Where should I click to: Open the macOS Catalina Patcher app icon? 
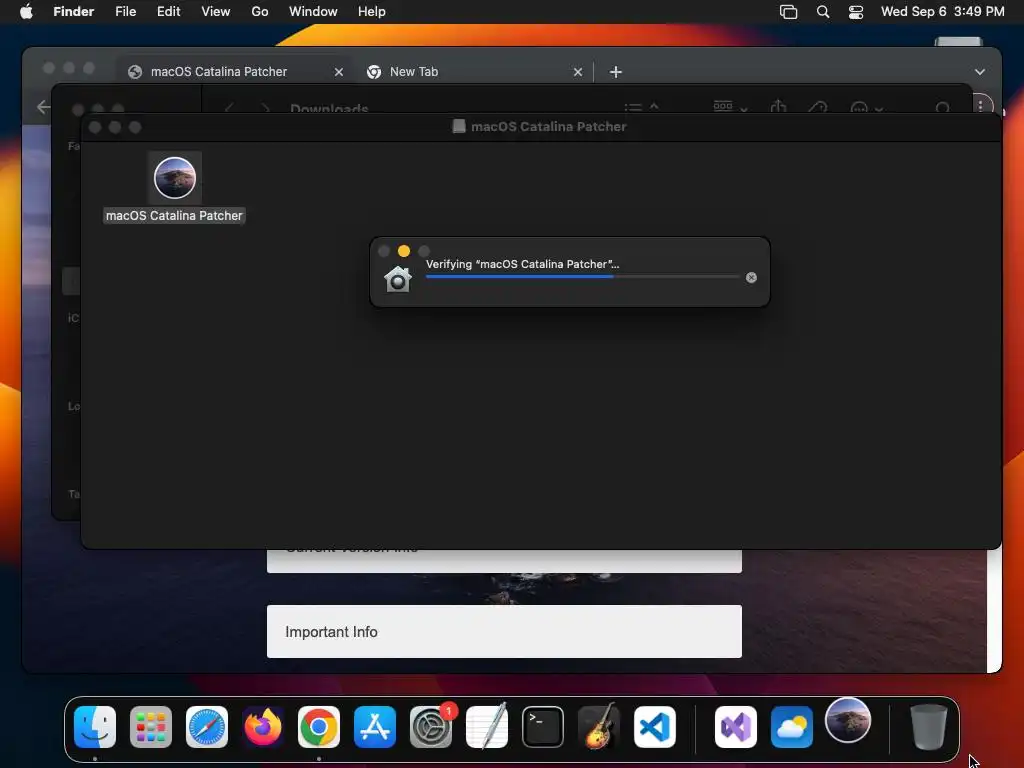174,178
